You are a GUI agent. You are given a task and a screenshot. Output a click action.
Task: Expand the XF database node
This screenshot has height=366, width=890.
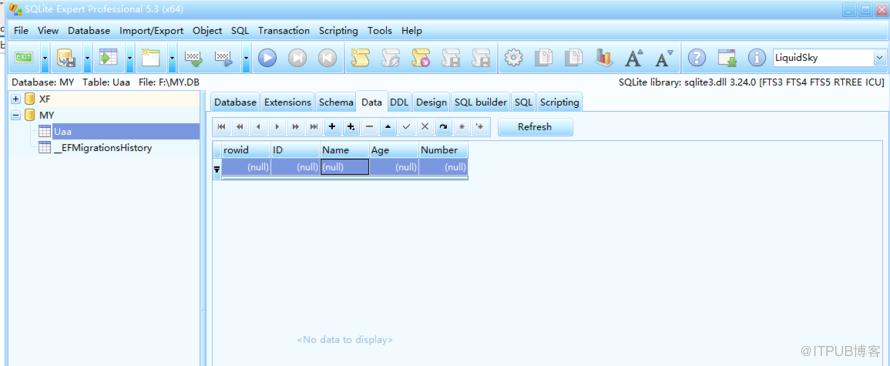[16, 99]
